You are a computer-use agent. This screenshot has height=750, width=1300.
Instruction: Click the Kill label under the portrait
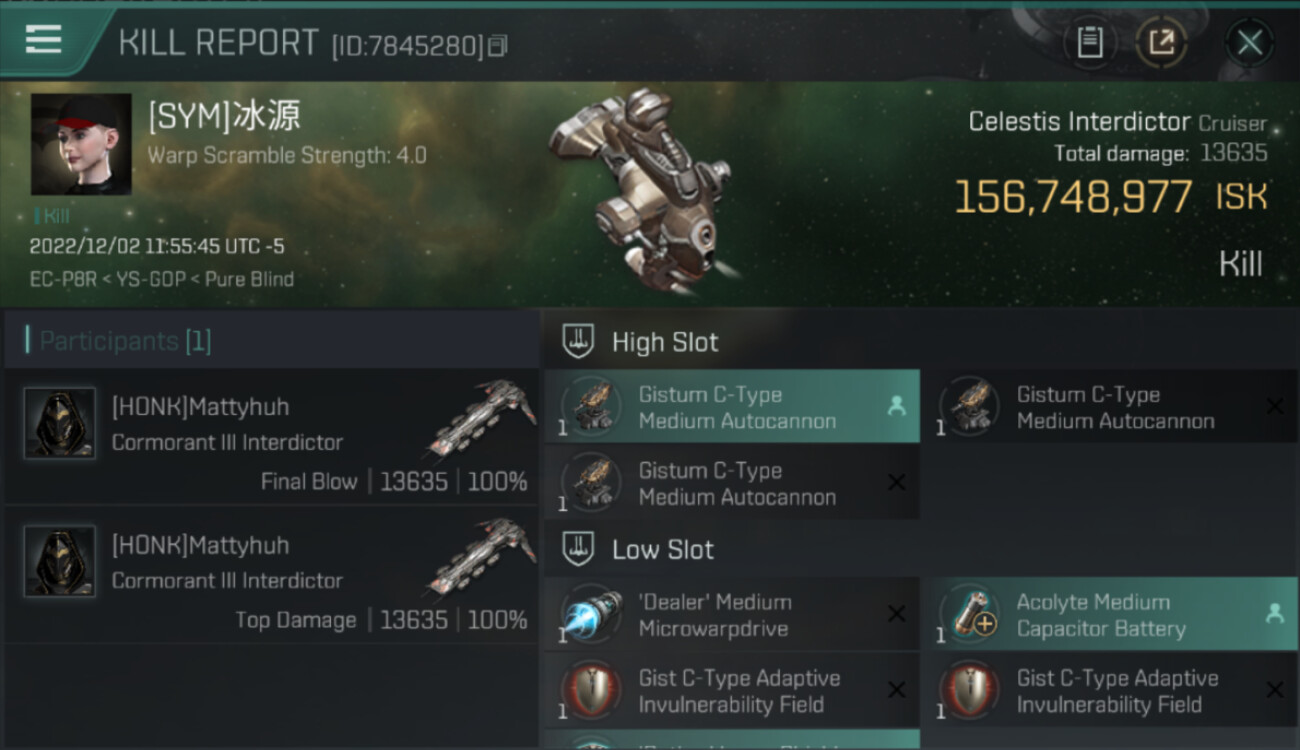(x=56, y=215)
